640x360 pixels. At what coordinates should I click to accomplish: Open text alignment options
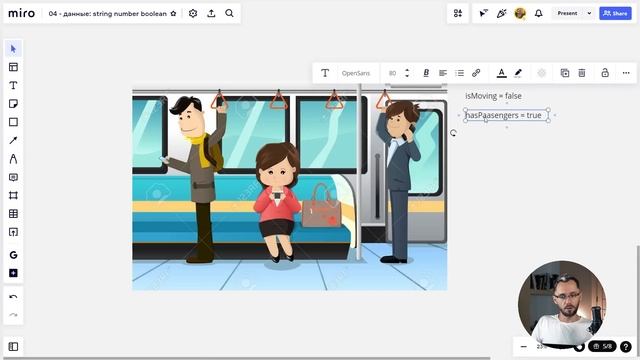[443, 73]
